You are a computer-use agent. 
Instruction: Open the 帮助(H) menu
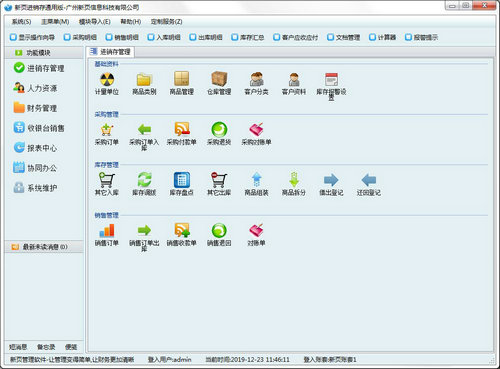(131, 22)
